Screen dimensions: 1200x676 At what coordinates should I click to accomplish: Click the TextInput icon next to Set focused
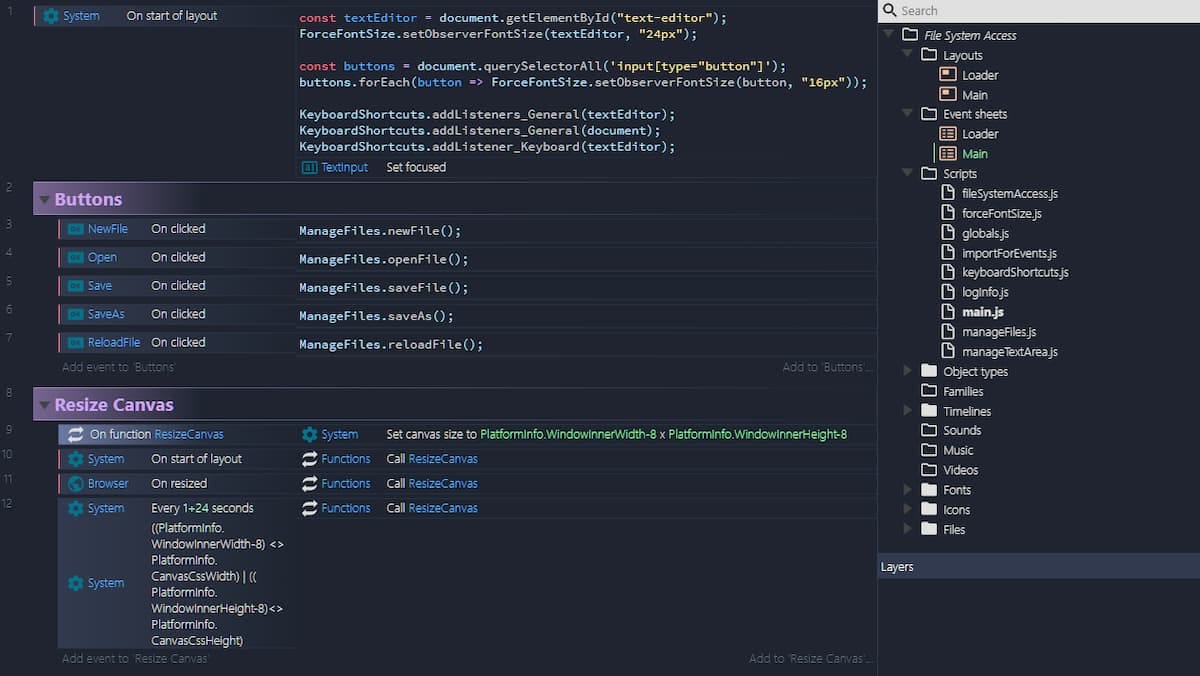(x=310, y=167)
